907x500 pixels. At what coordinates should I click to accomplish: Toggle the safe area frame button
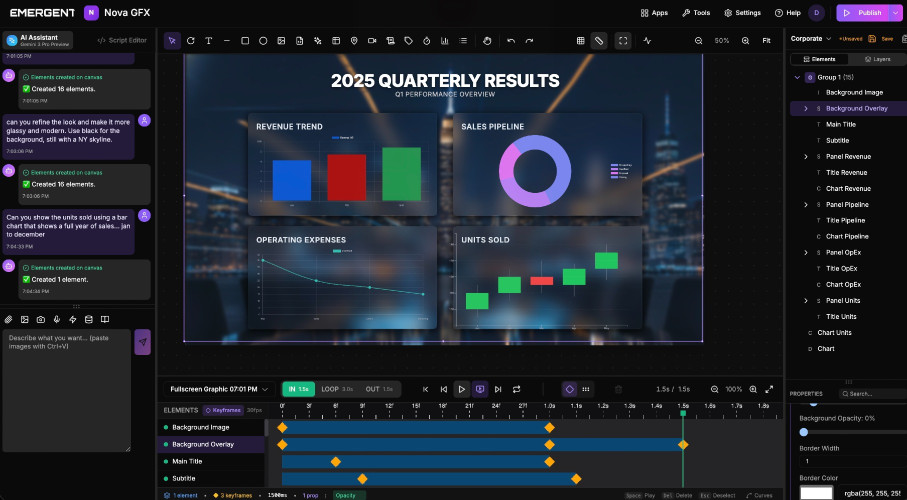point(623,41)
